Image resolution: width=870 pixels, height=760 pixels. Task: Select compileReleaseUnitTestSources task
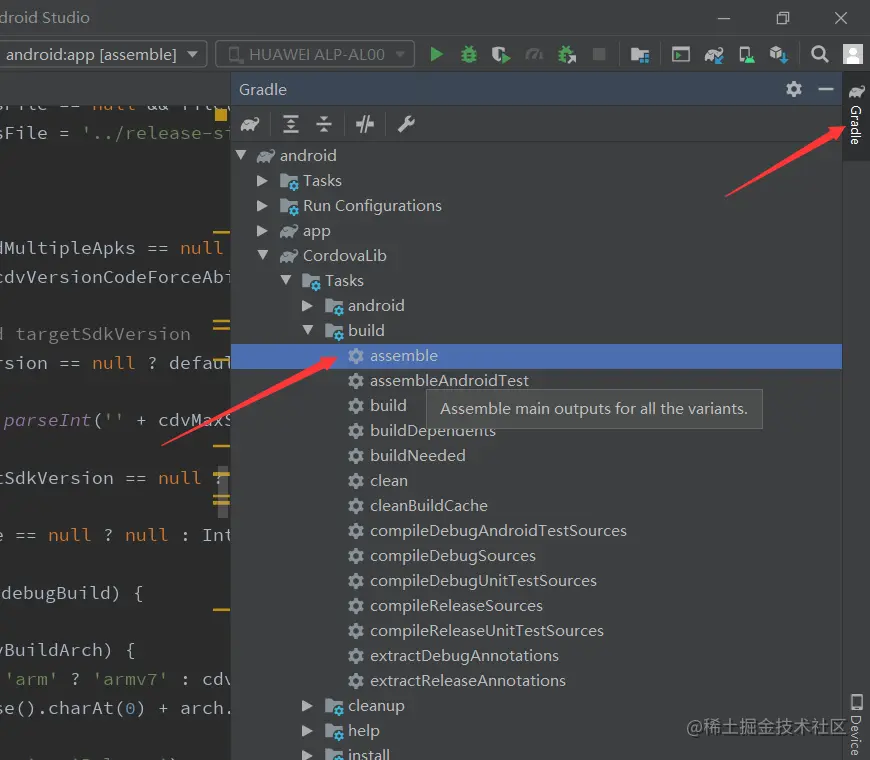click(487, 630)
